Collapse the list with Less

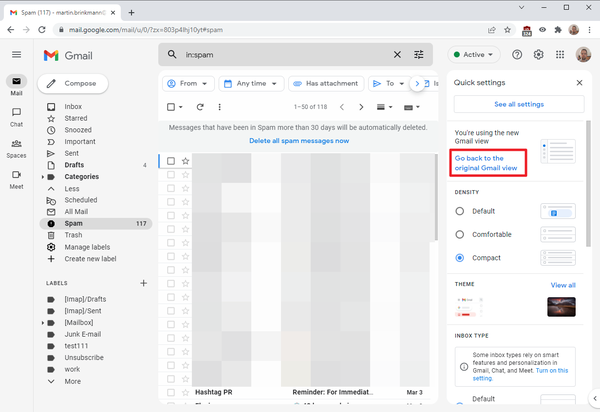coord(72,189)
